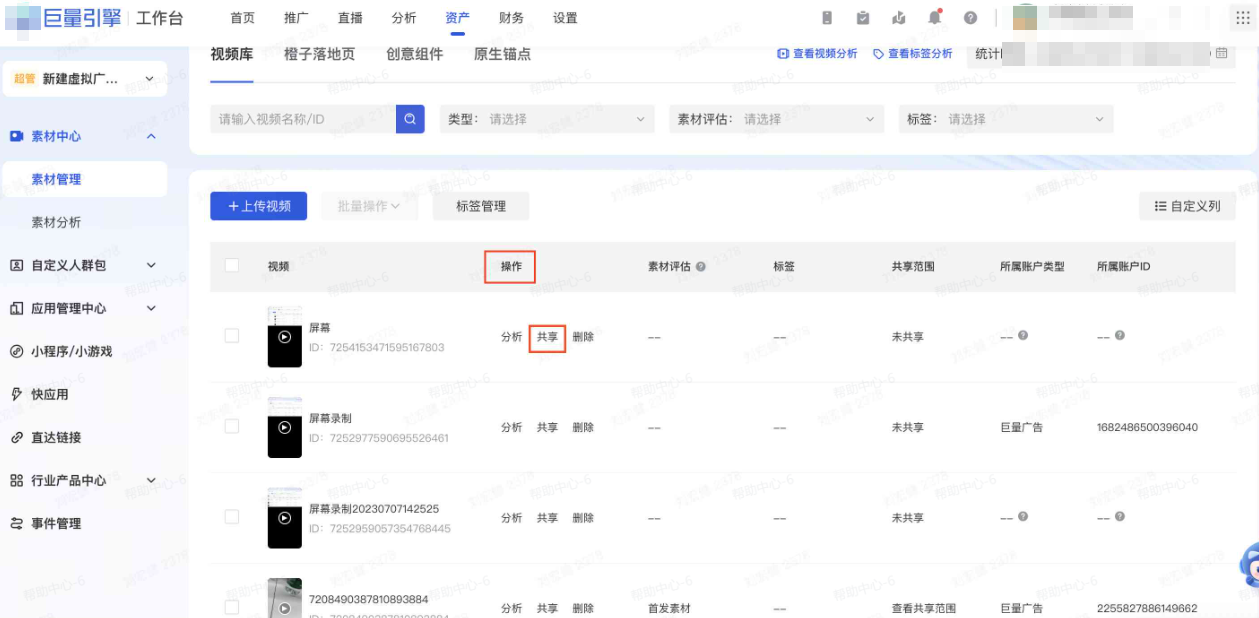Open the assistant robot icon
Viewport: 1259px width, 618px height.
coord(1249,566)
